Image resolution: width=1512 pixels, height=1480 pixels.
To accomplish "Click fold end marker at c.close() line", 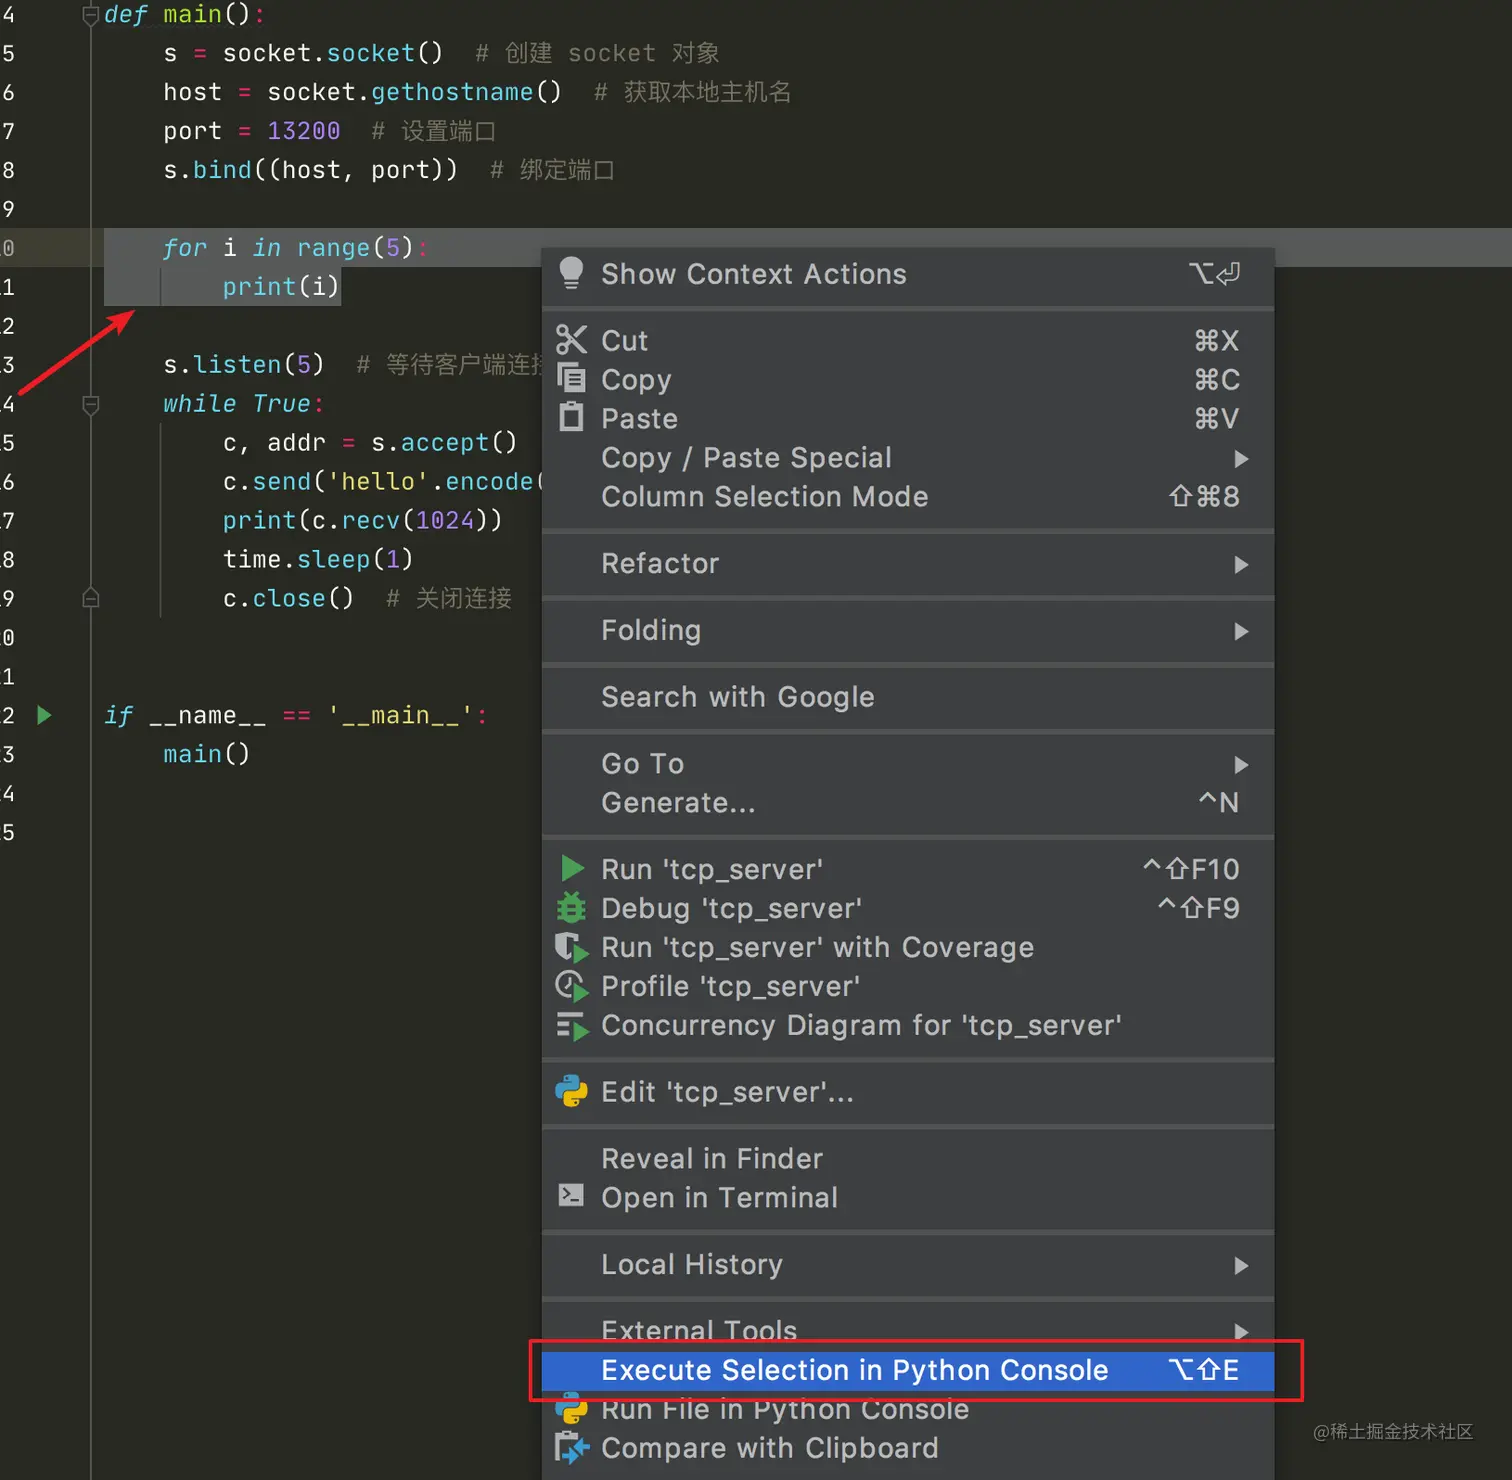I will (x=90, y=598).
